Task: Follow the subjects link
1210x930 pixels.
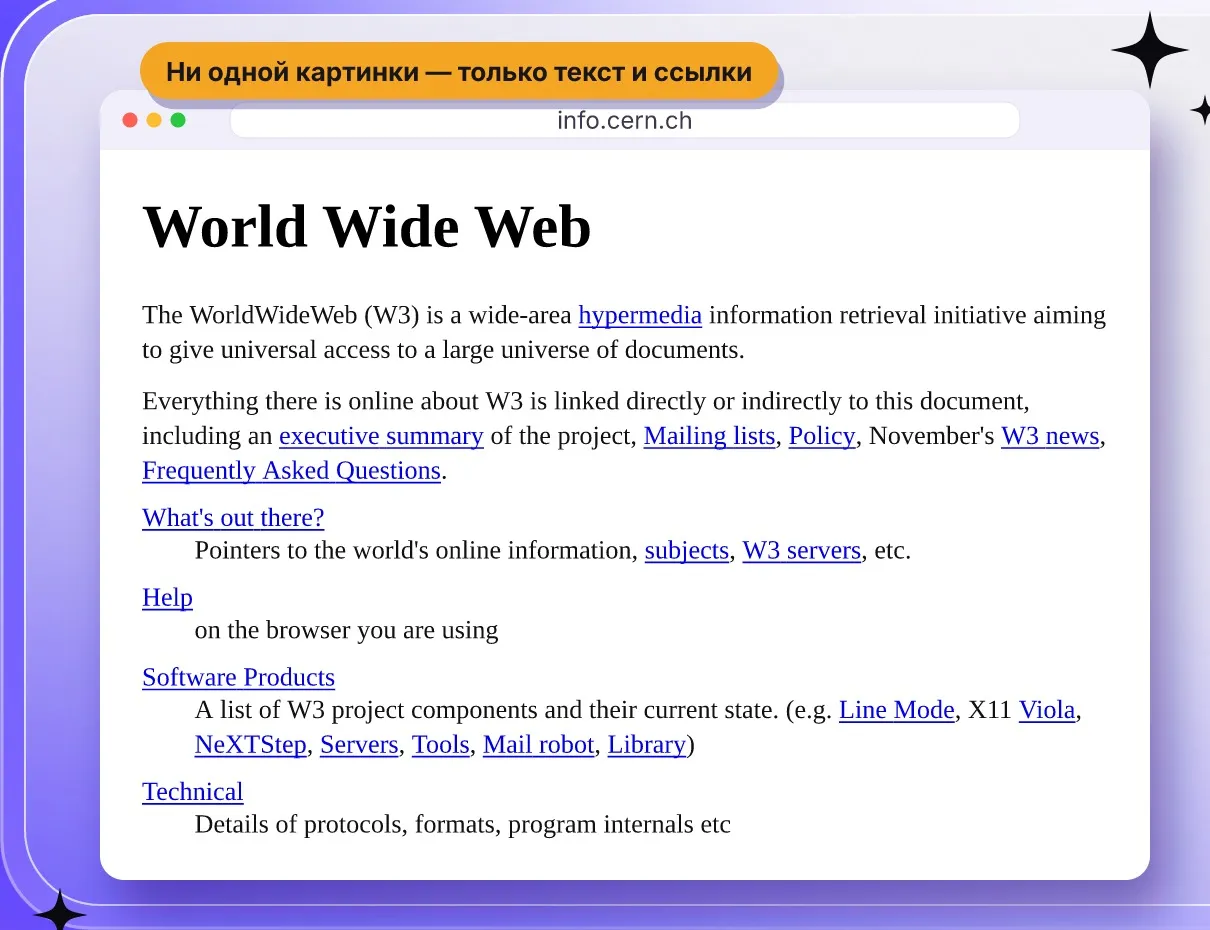Action: click(x=687, y=551)
